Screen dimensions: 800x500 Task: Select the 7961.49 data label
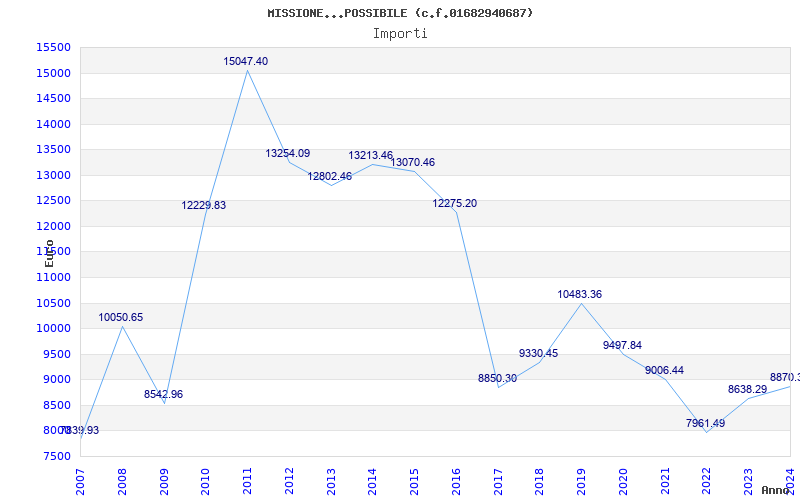pos(706,423)
